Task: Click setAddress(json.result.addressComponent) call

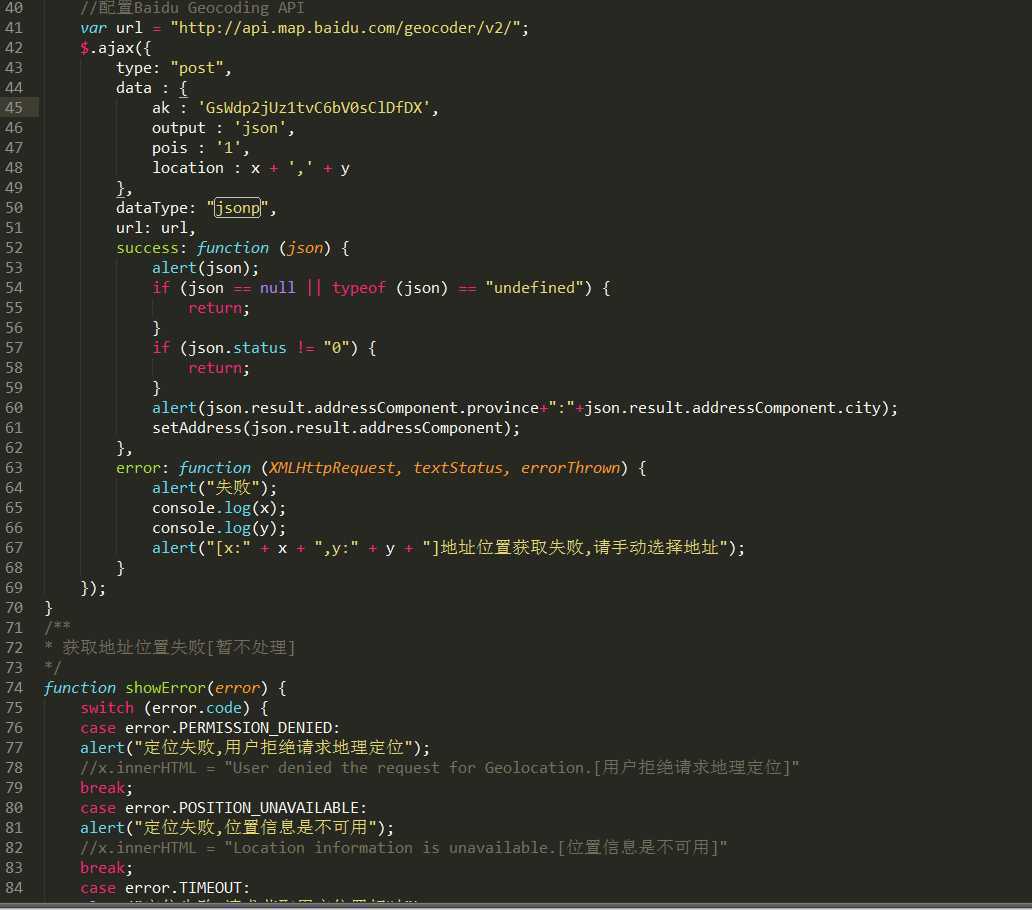Action: pyautogui.click(x=336, y=428)
